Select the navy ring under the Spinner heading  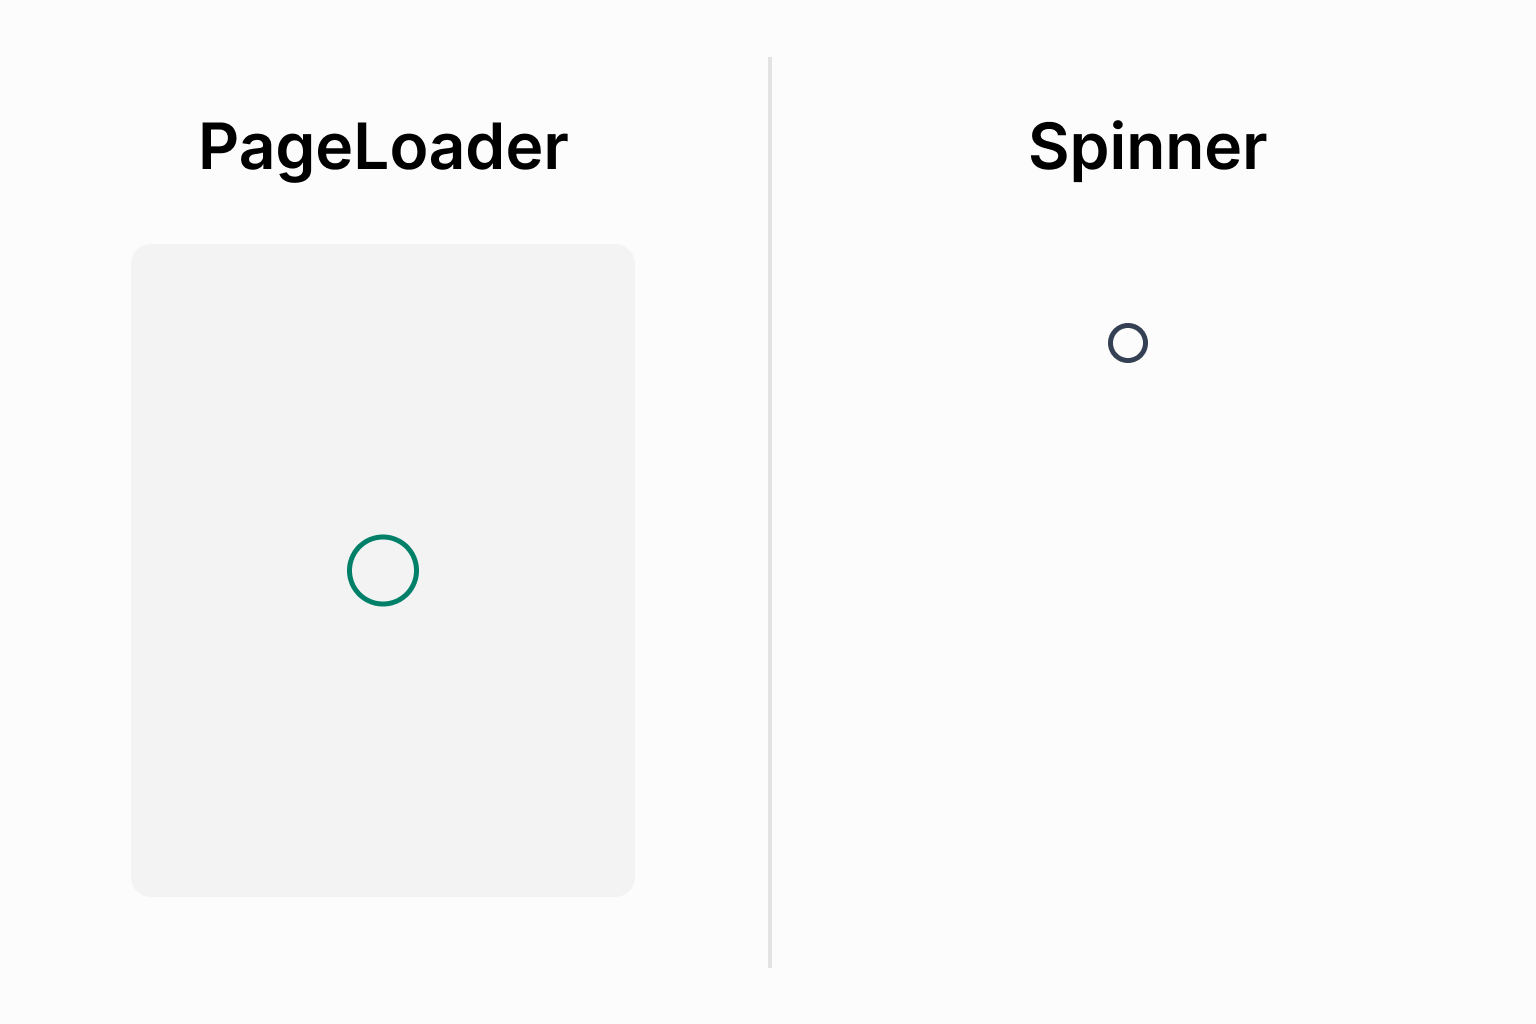coord(1128,343)
